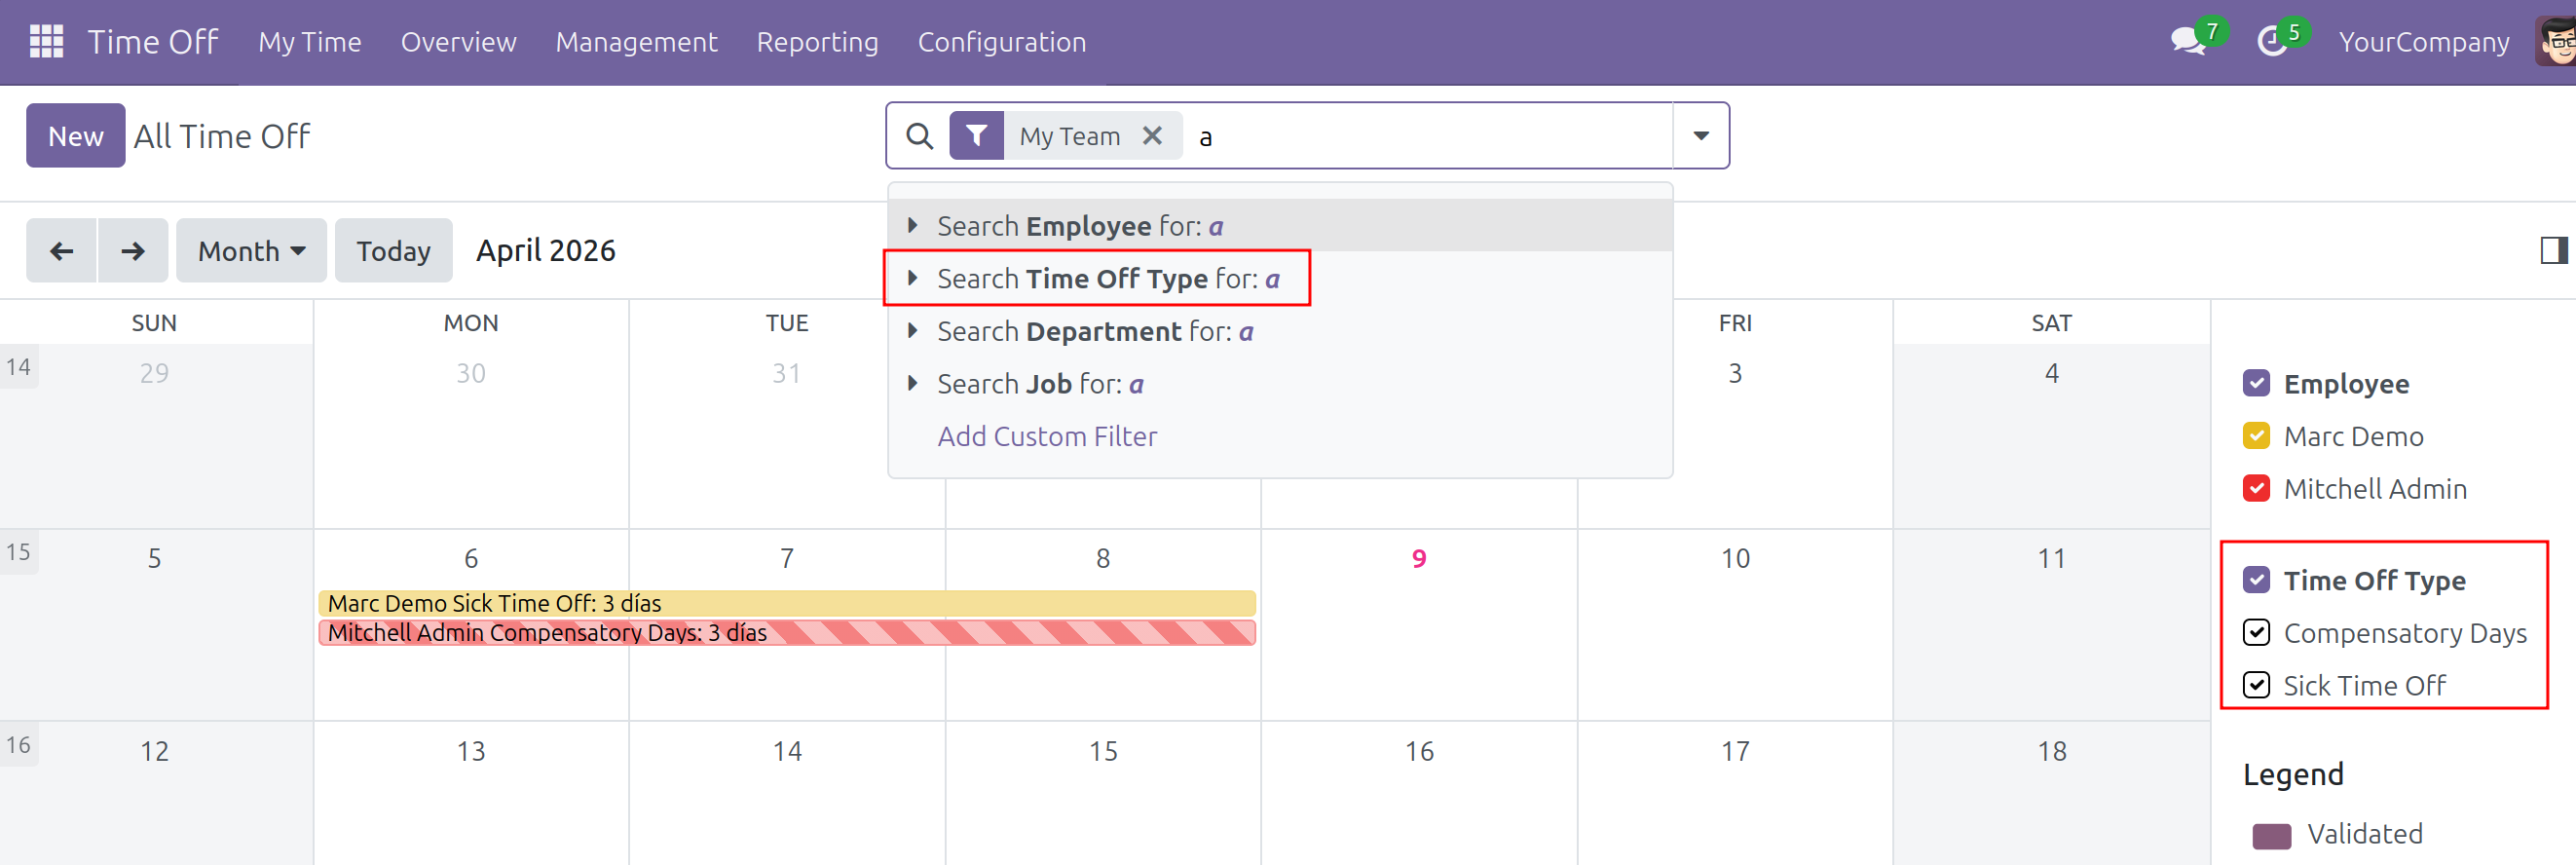Go to previous month arrow
Image resolution: width=2576 pixels, height=865 pixels.
(x=61, y=250)
